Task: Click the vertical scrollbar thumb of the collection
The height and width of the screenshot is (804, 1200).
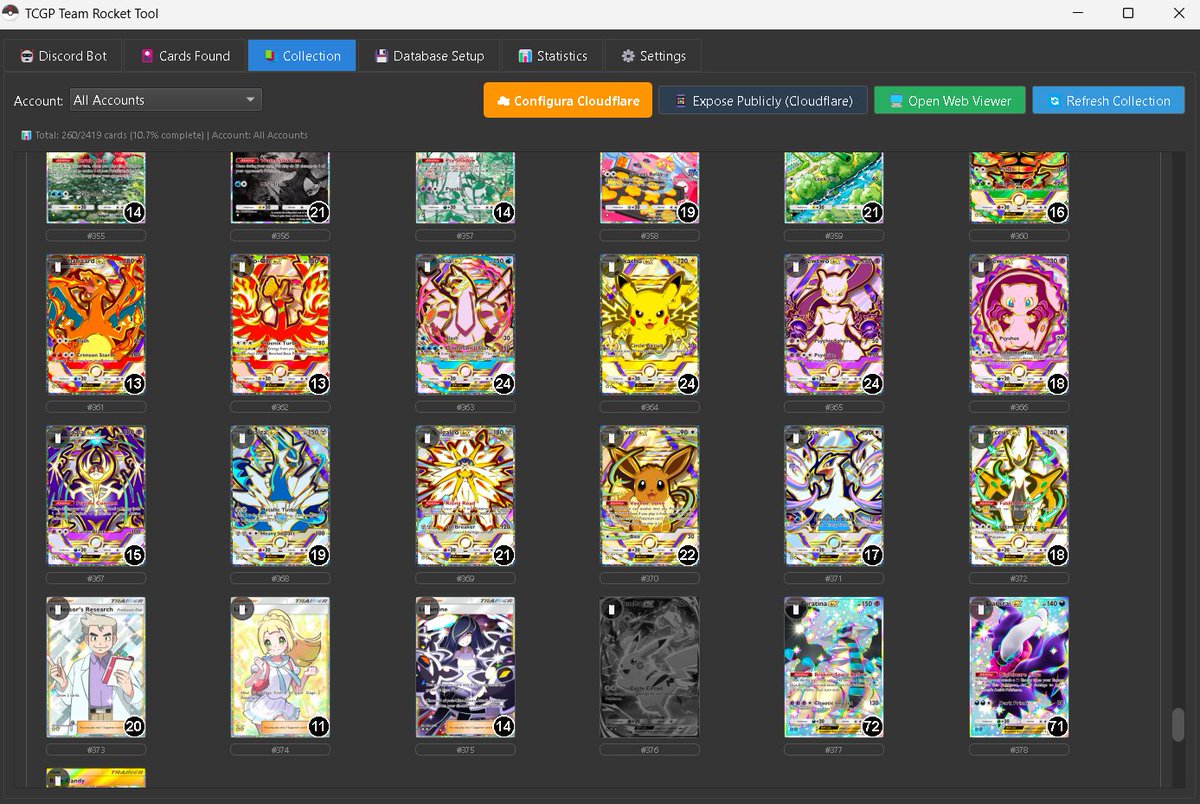Action: [x=1178, y=725]
